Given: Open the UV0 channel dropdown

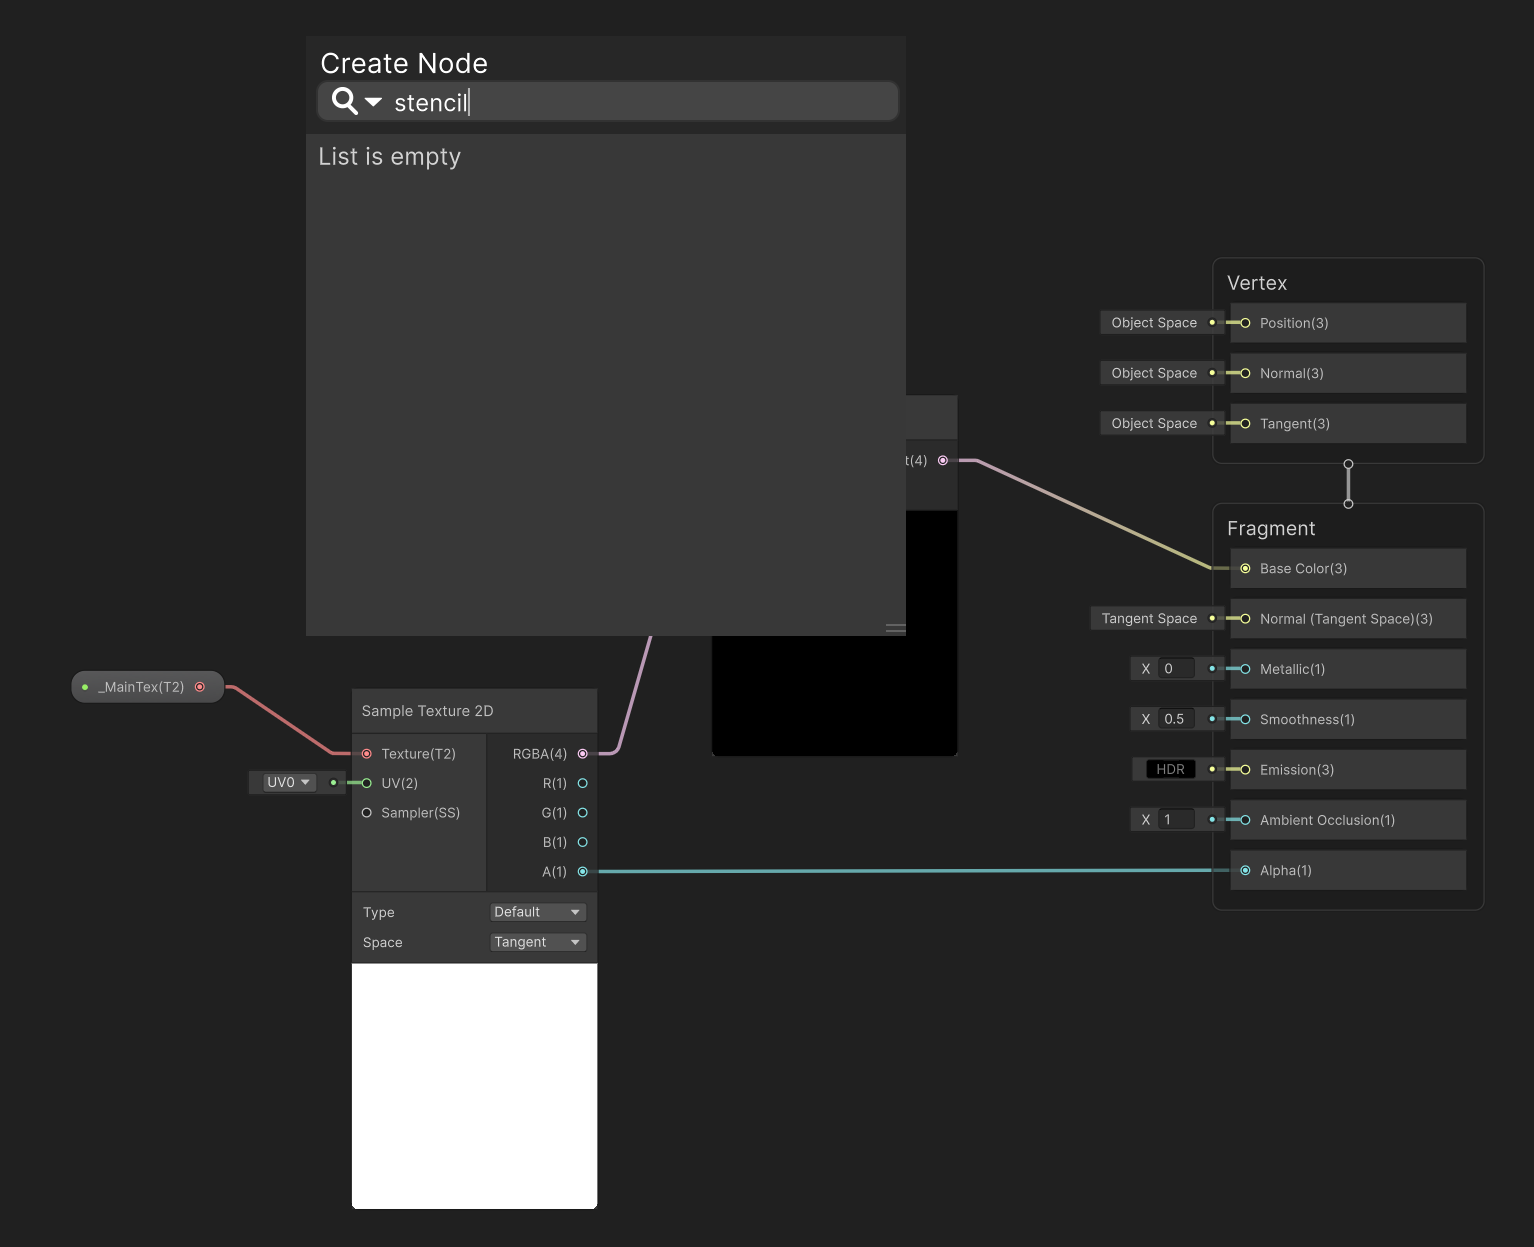Looking at the screenshot, I should click(289, 783).
